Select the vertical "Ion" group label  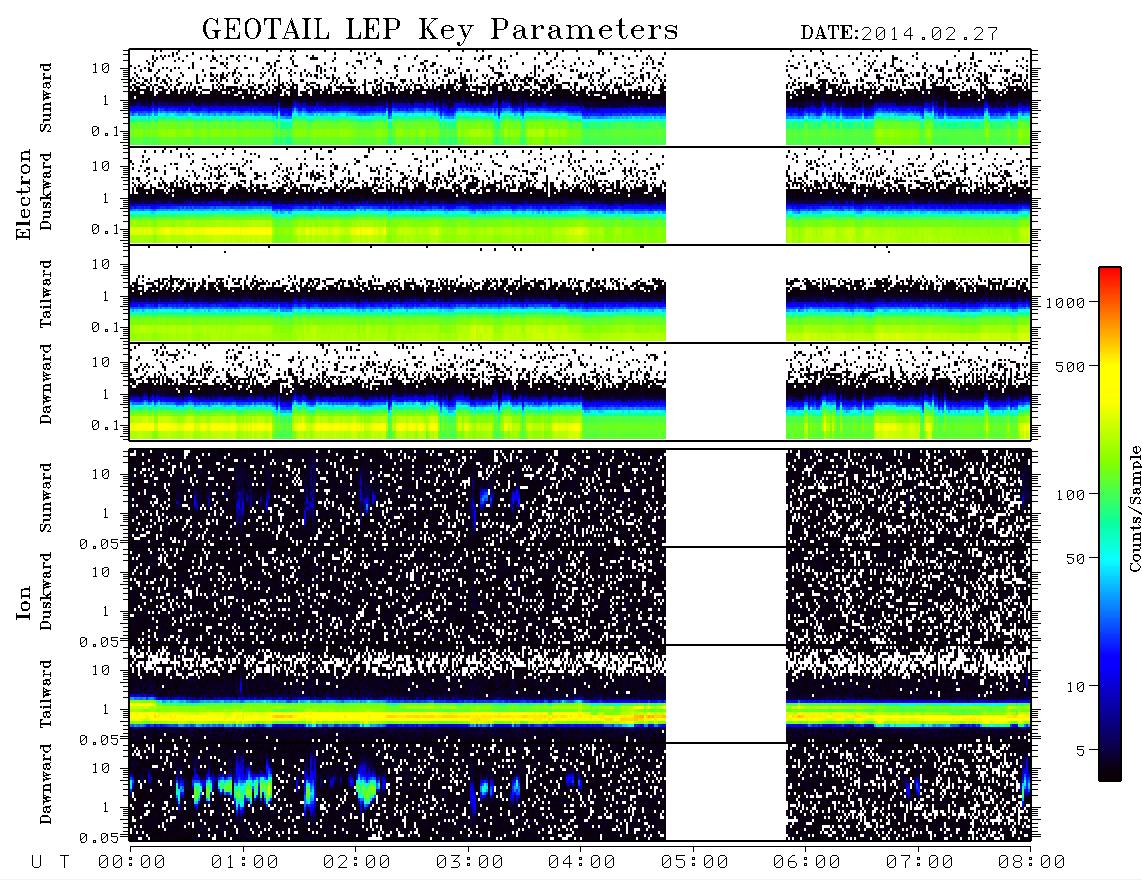[23, 602]
